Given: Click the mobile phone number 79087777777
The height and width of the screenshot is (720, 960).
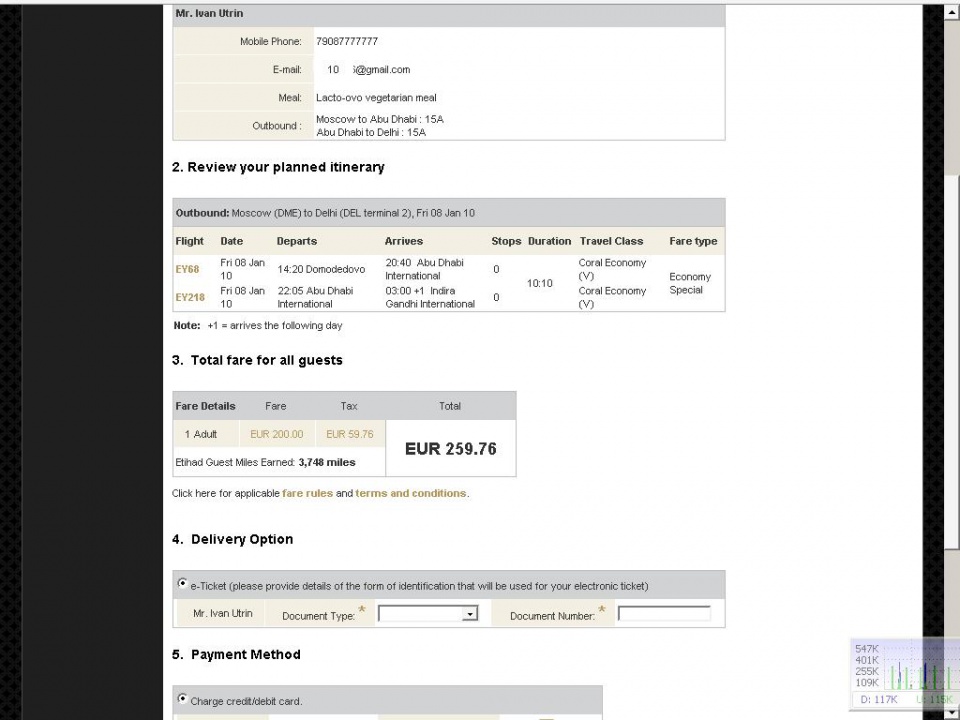Looking at the screenshot, I should tap(347, 42).
